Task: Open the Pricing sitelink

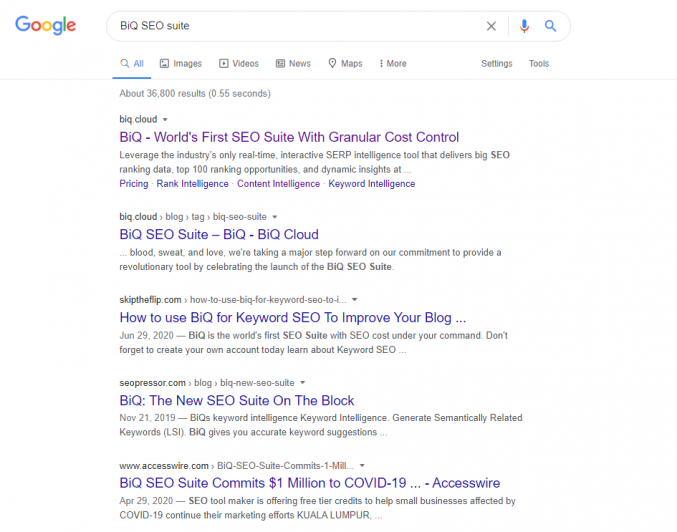Action: pyautogui.click(x=134, y=184)
